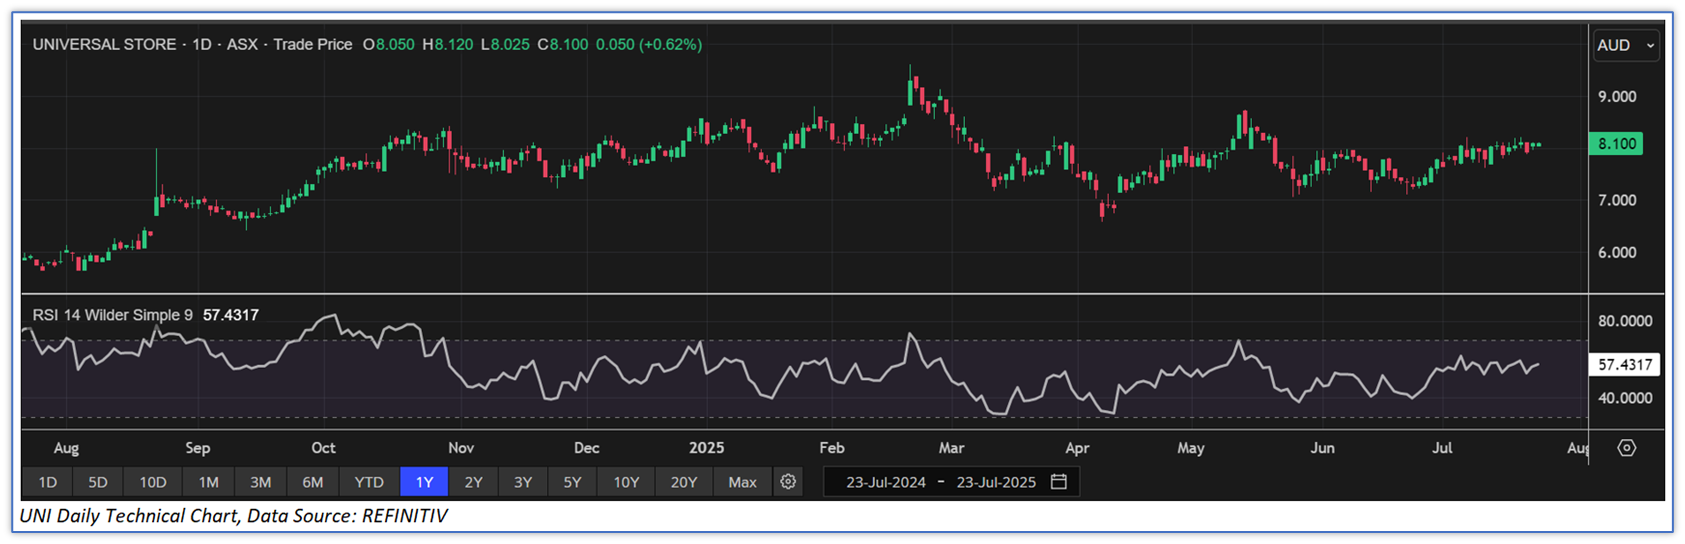1685x544 pixels.
Task: Edit the start date 23-Jul-2024
Action: click(886, 482)
